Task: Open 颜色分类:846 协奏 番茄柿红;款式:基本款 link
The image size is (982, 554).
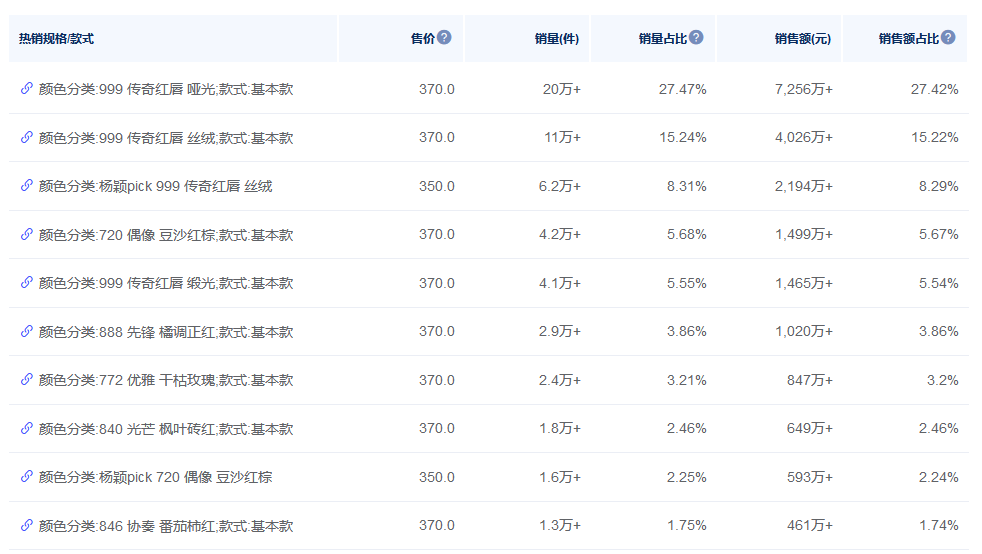Action: tap(166, 526)
